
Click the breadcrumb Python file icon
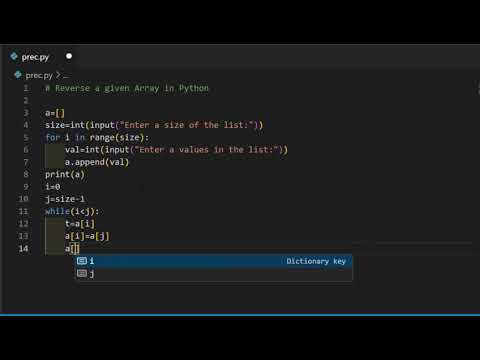click(x=18, y=75)
